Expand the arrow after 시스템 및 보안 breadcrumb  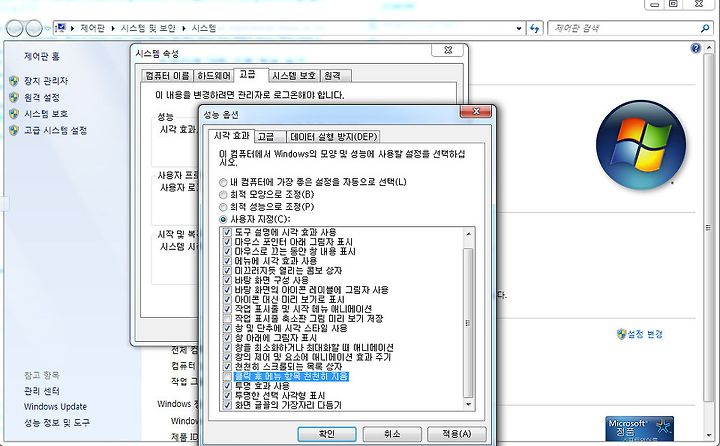tap(184, 28)
